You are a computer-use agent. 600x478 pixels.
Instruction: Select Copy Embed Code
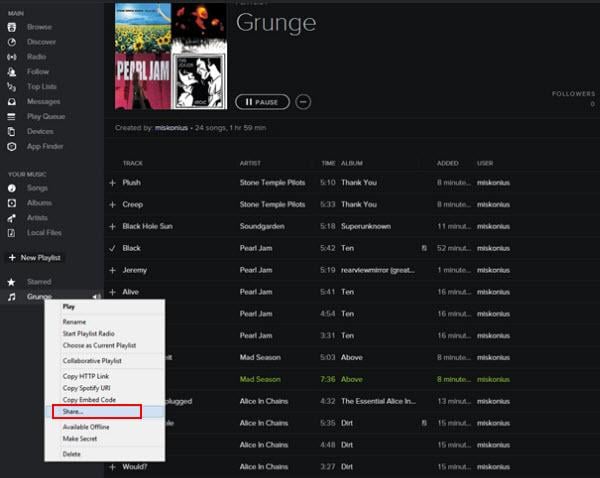click(90, 400)
